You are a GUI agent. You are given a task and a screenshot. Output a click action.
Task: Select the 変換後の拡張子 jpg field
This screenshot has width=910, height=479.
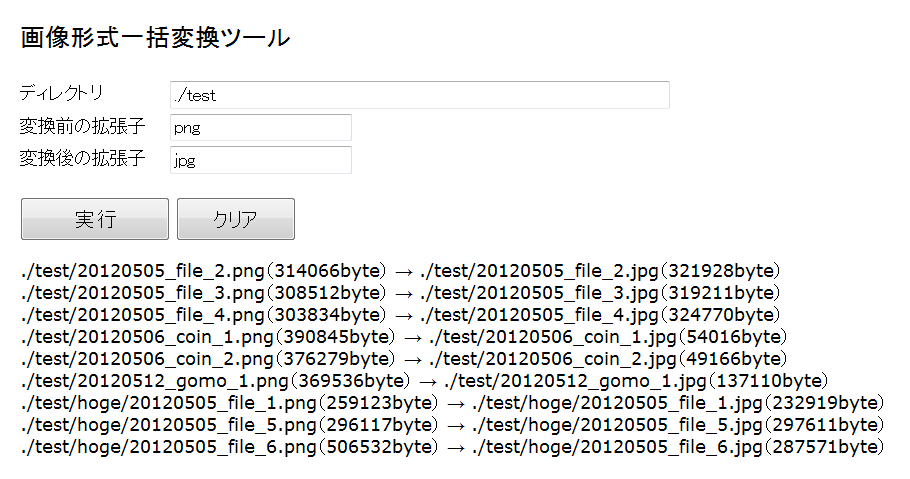261,160
